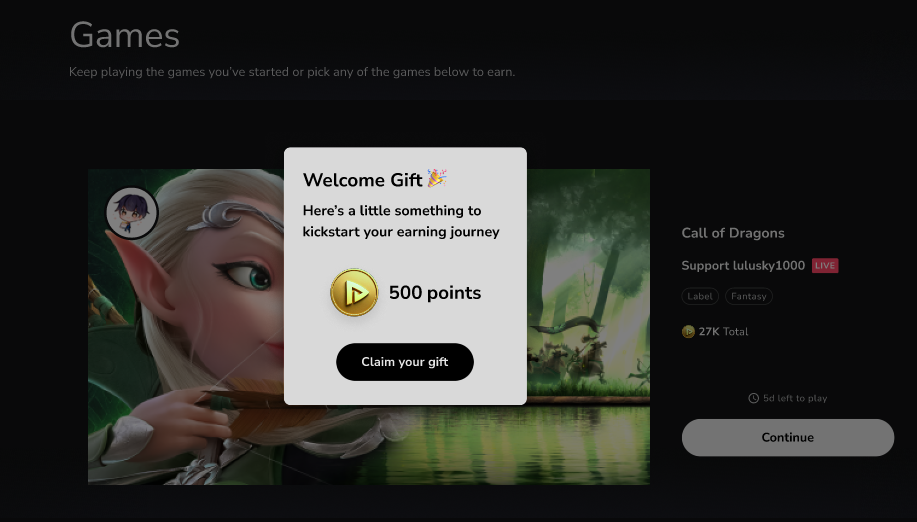
Task: Click the kickstart your earning journey text
Action: click(x=401, y=232)
